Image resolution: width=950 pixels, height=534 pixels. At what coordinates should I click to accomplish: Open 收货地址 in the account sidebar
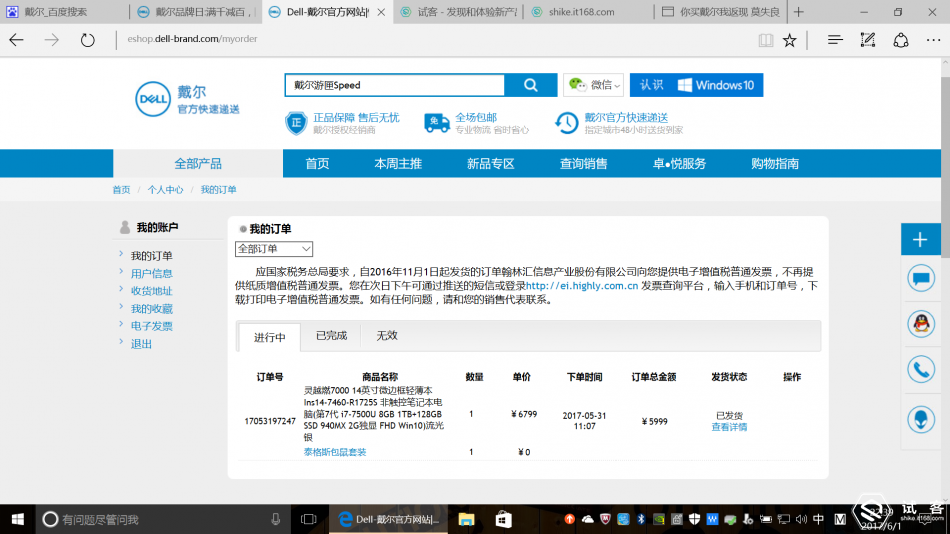click(x=151, y=291)
